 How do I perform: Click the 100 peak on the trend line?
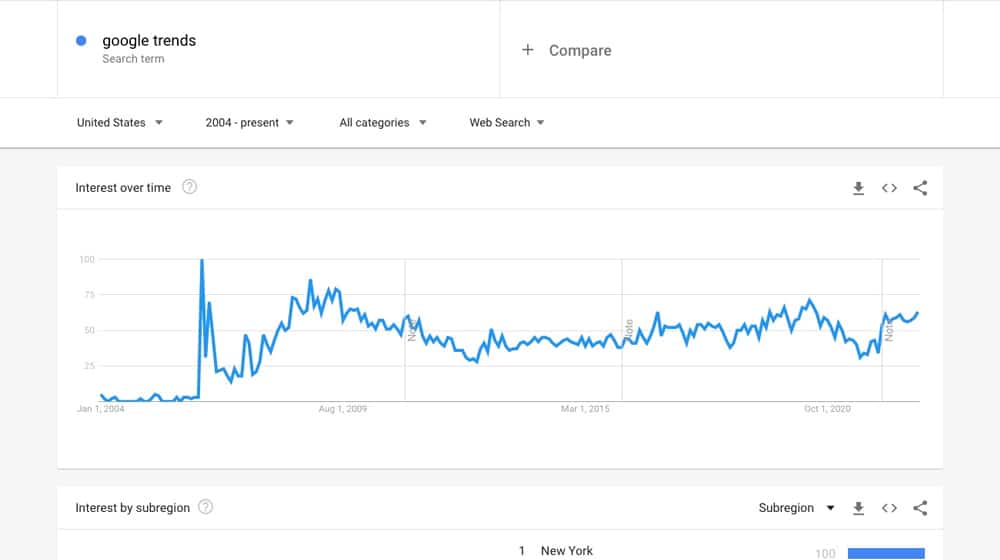click(202, 260)
